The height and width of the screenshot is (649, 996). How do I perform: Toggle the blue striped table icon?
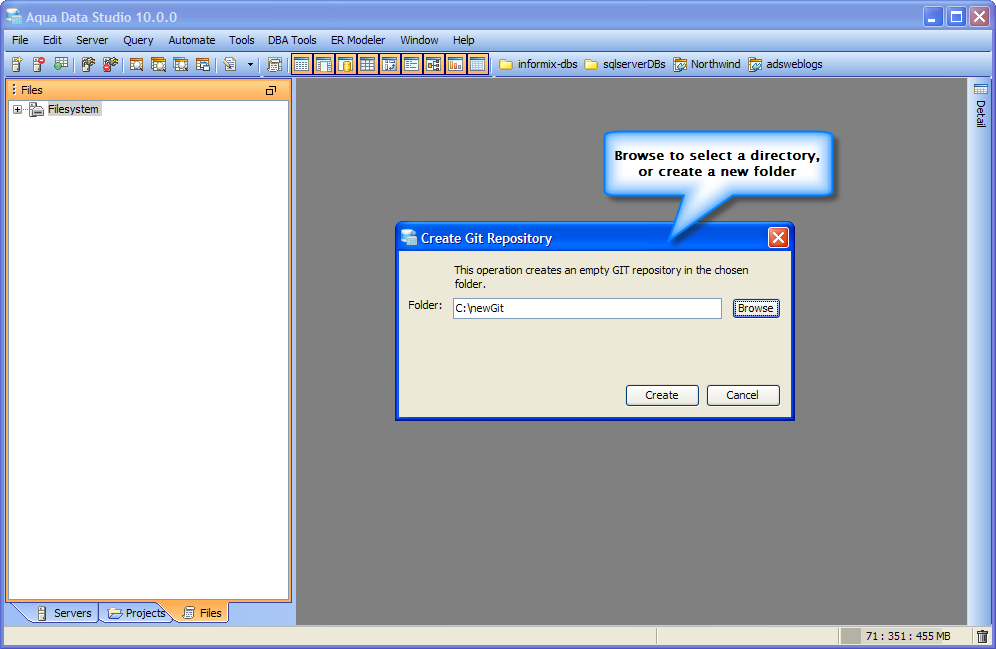(478, 64)
